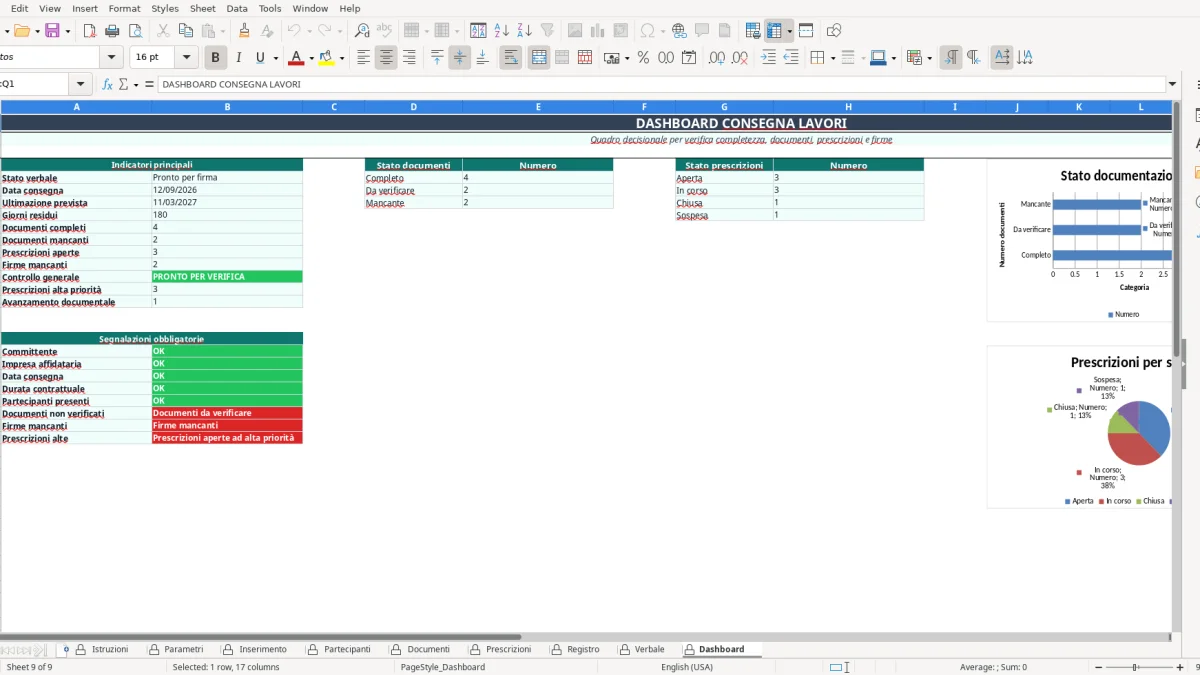Viewport: 1200px width, 675px height.
Task: Click the Undo arrow icon
Action: pyautogui.click(x=294, y=31)
